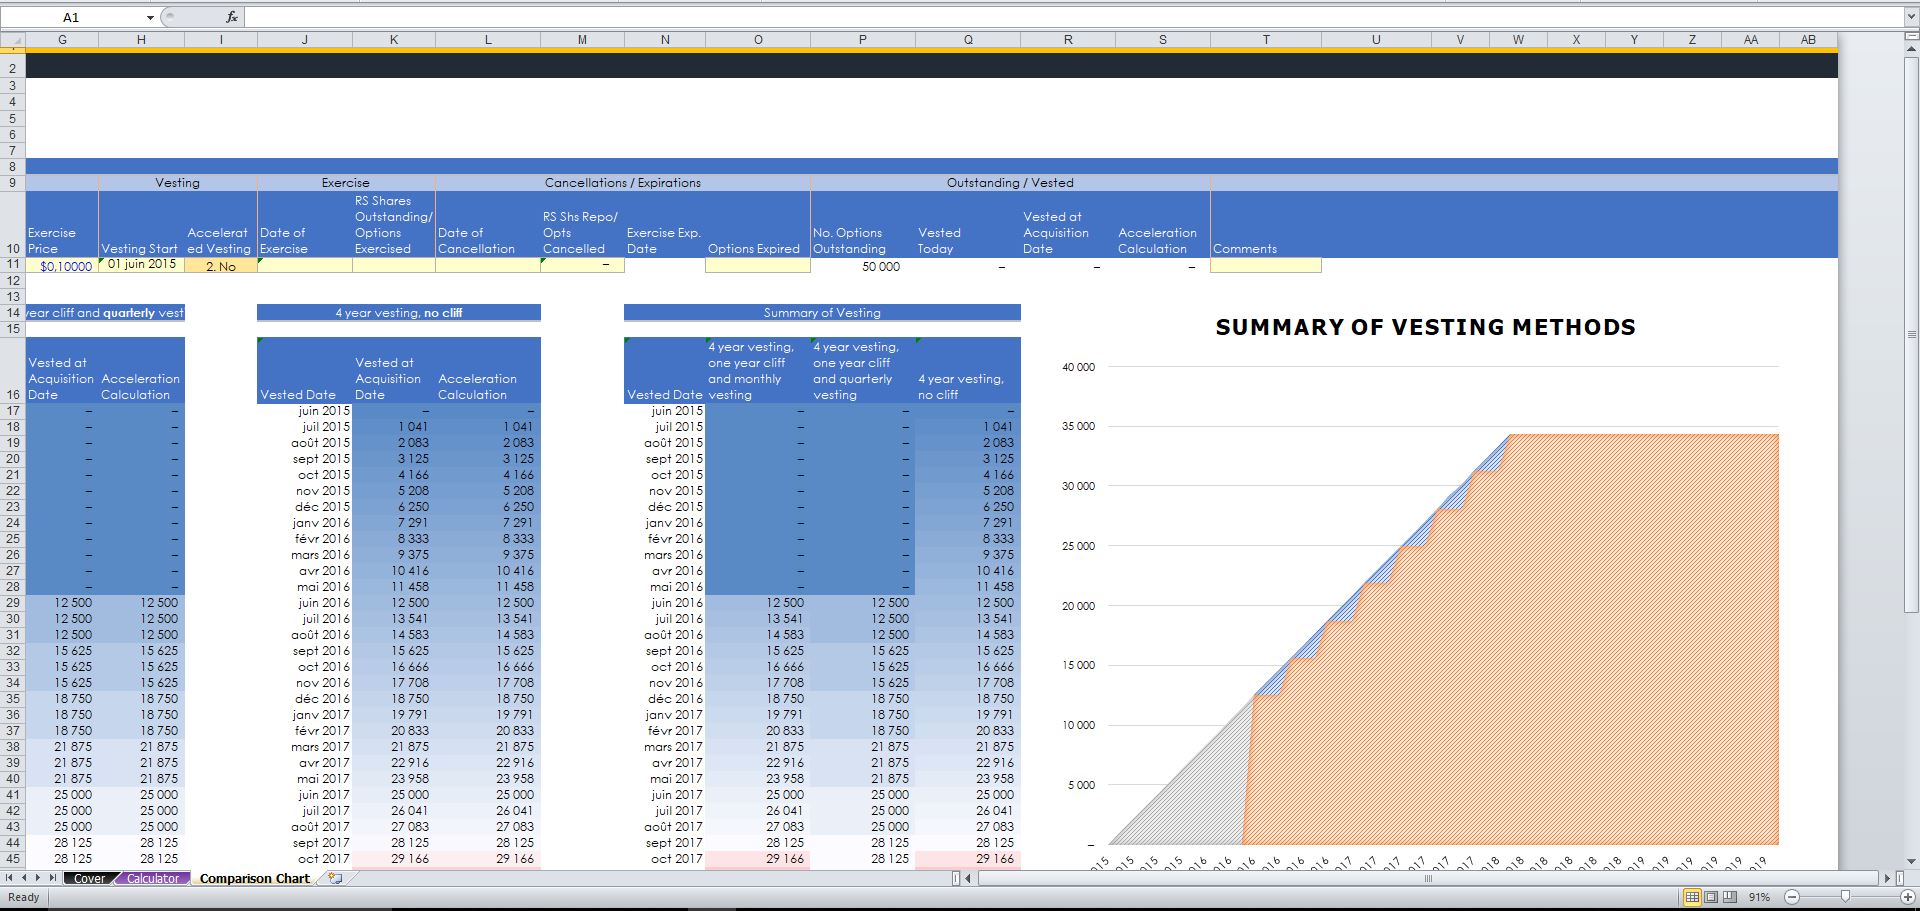Click empty Comments input cell in row 11
The height and width of the screenshot is (911, 1920).
[x=1266, y=266]
